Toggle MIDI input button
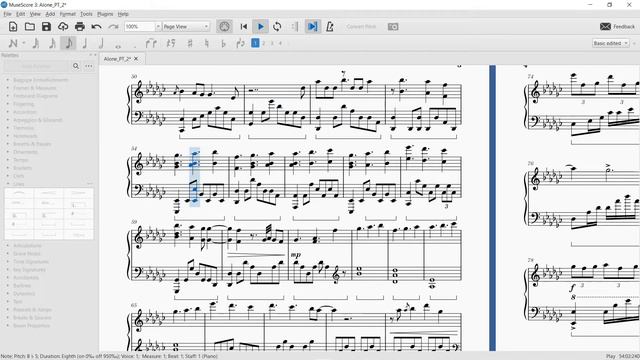640x360 pixels. [224, 27]
